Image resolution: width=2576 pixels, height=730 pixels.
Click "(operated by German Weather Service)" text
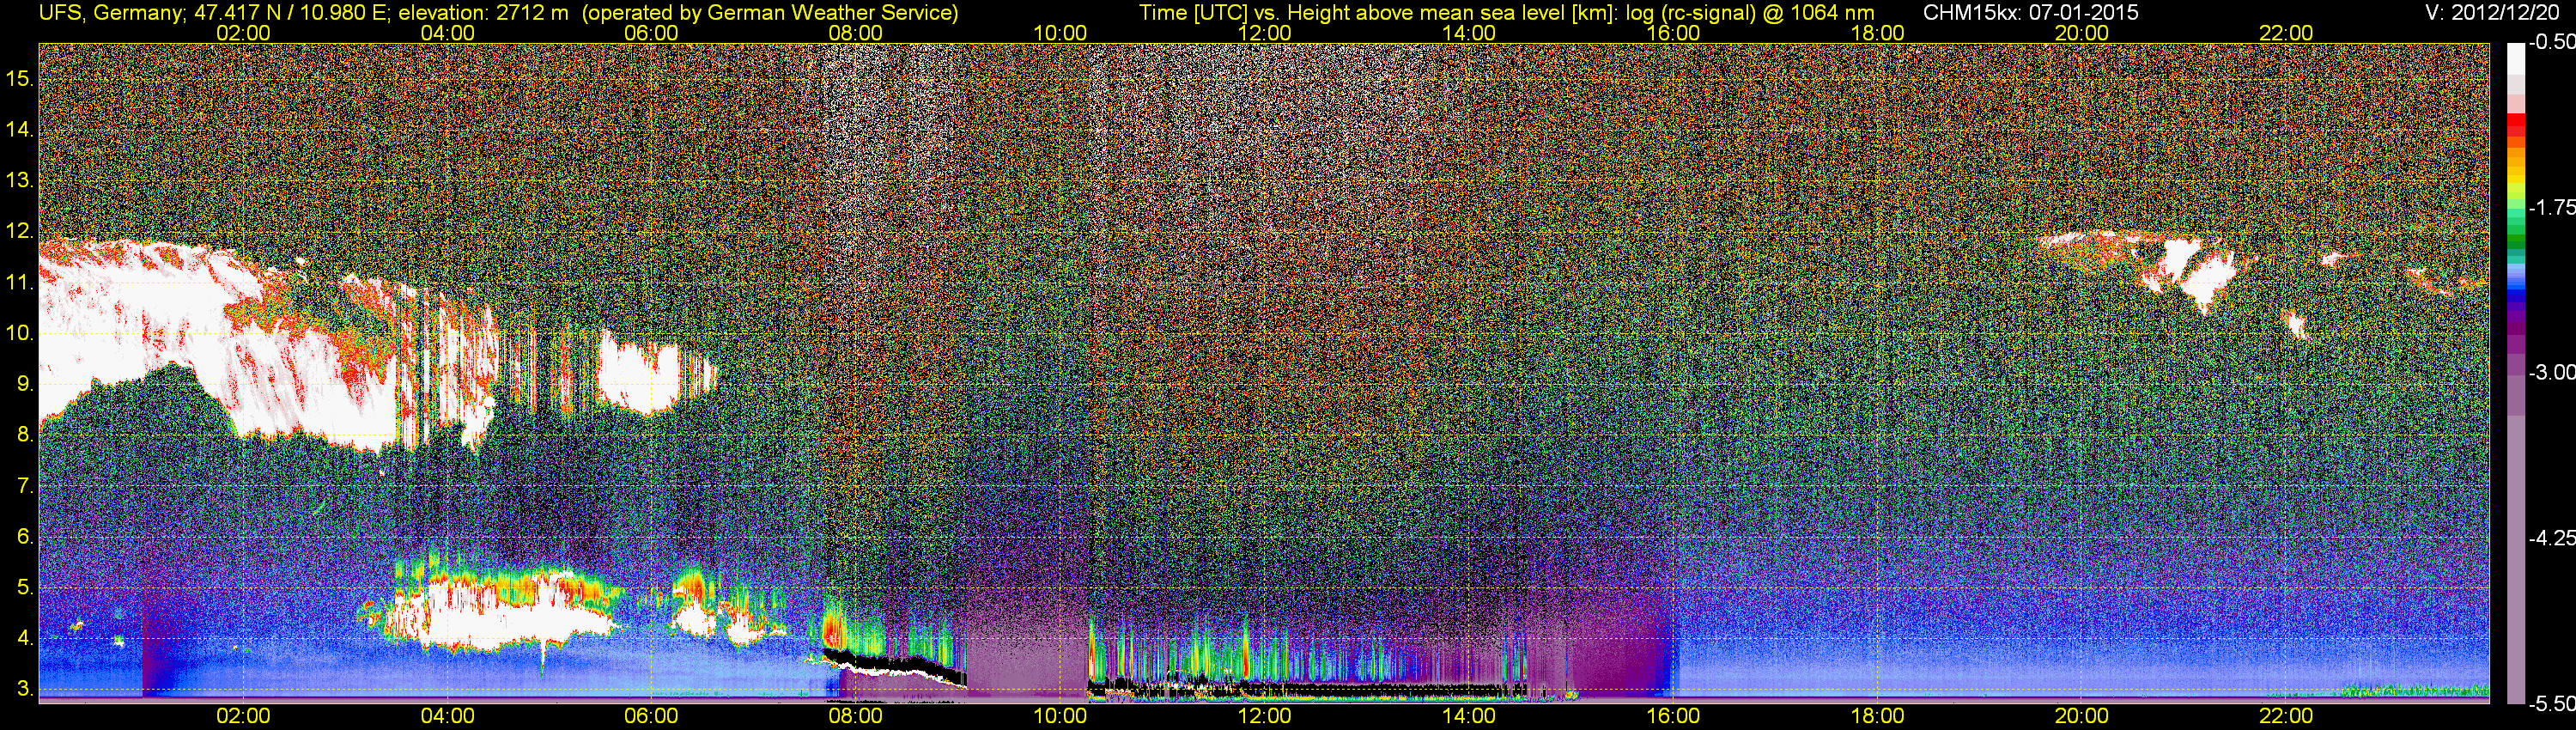click(x=769, y=13)
